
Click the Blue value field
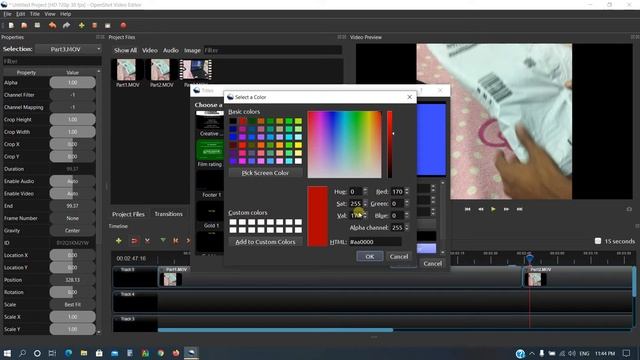pyautogui.click(x=399, y=215)
